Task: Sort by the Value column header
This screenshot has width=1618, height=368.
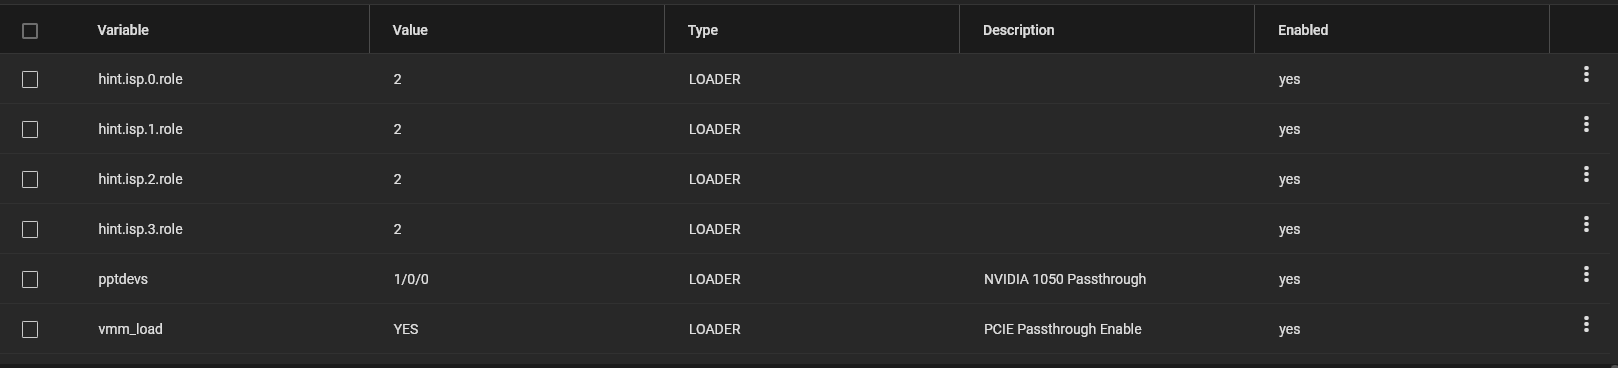Action: 410,30
